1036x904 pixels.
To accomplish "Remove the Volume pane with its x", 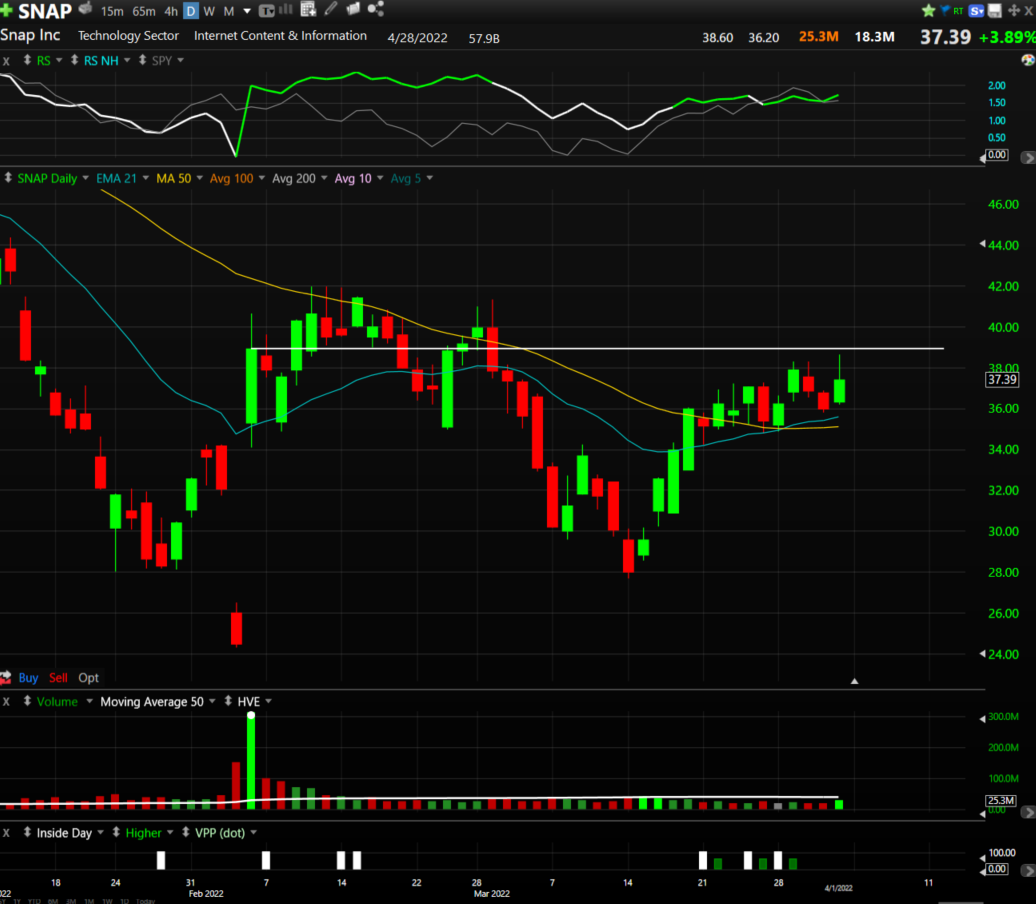I will tap(6, 702).
